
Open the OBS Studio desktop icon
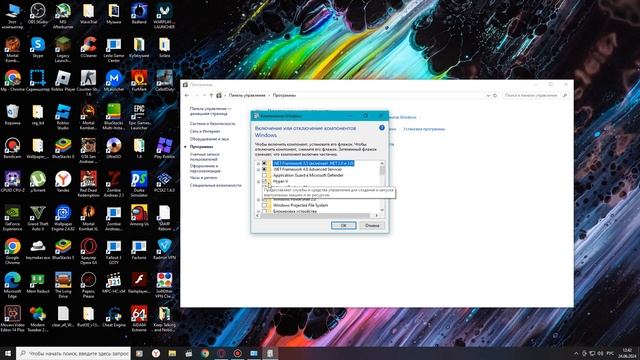38,13
